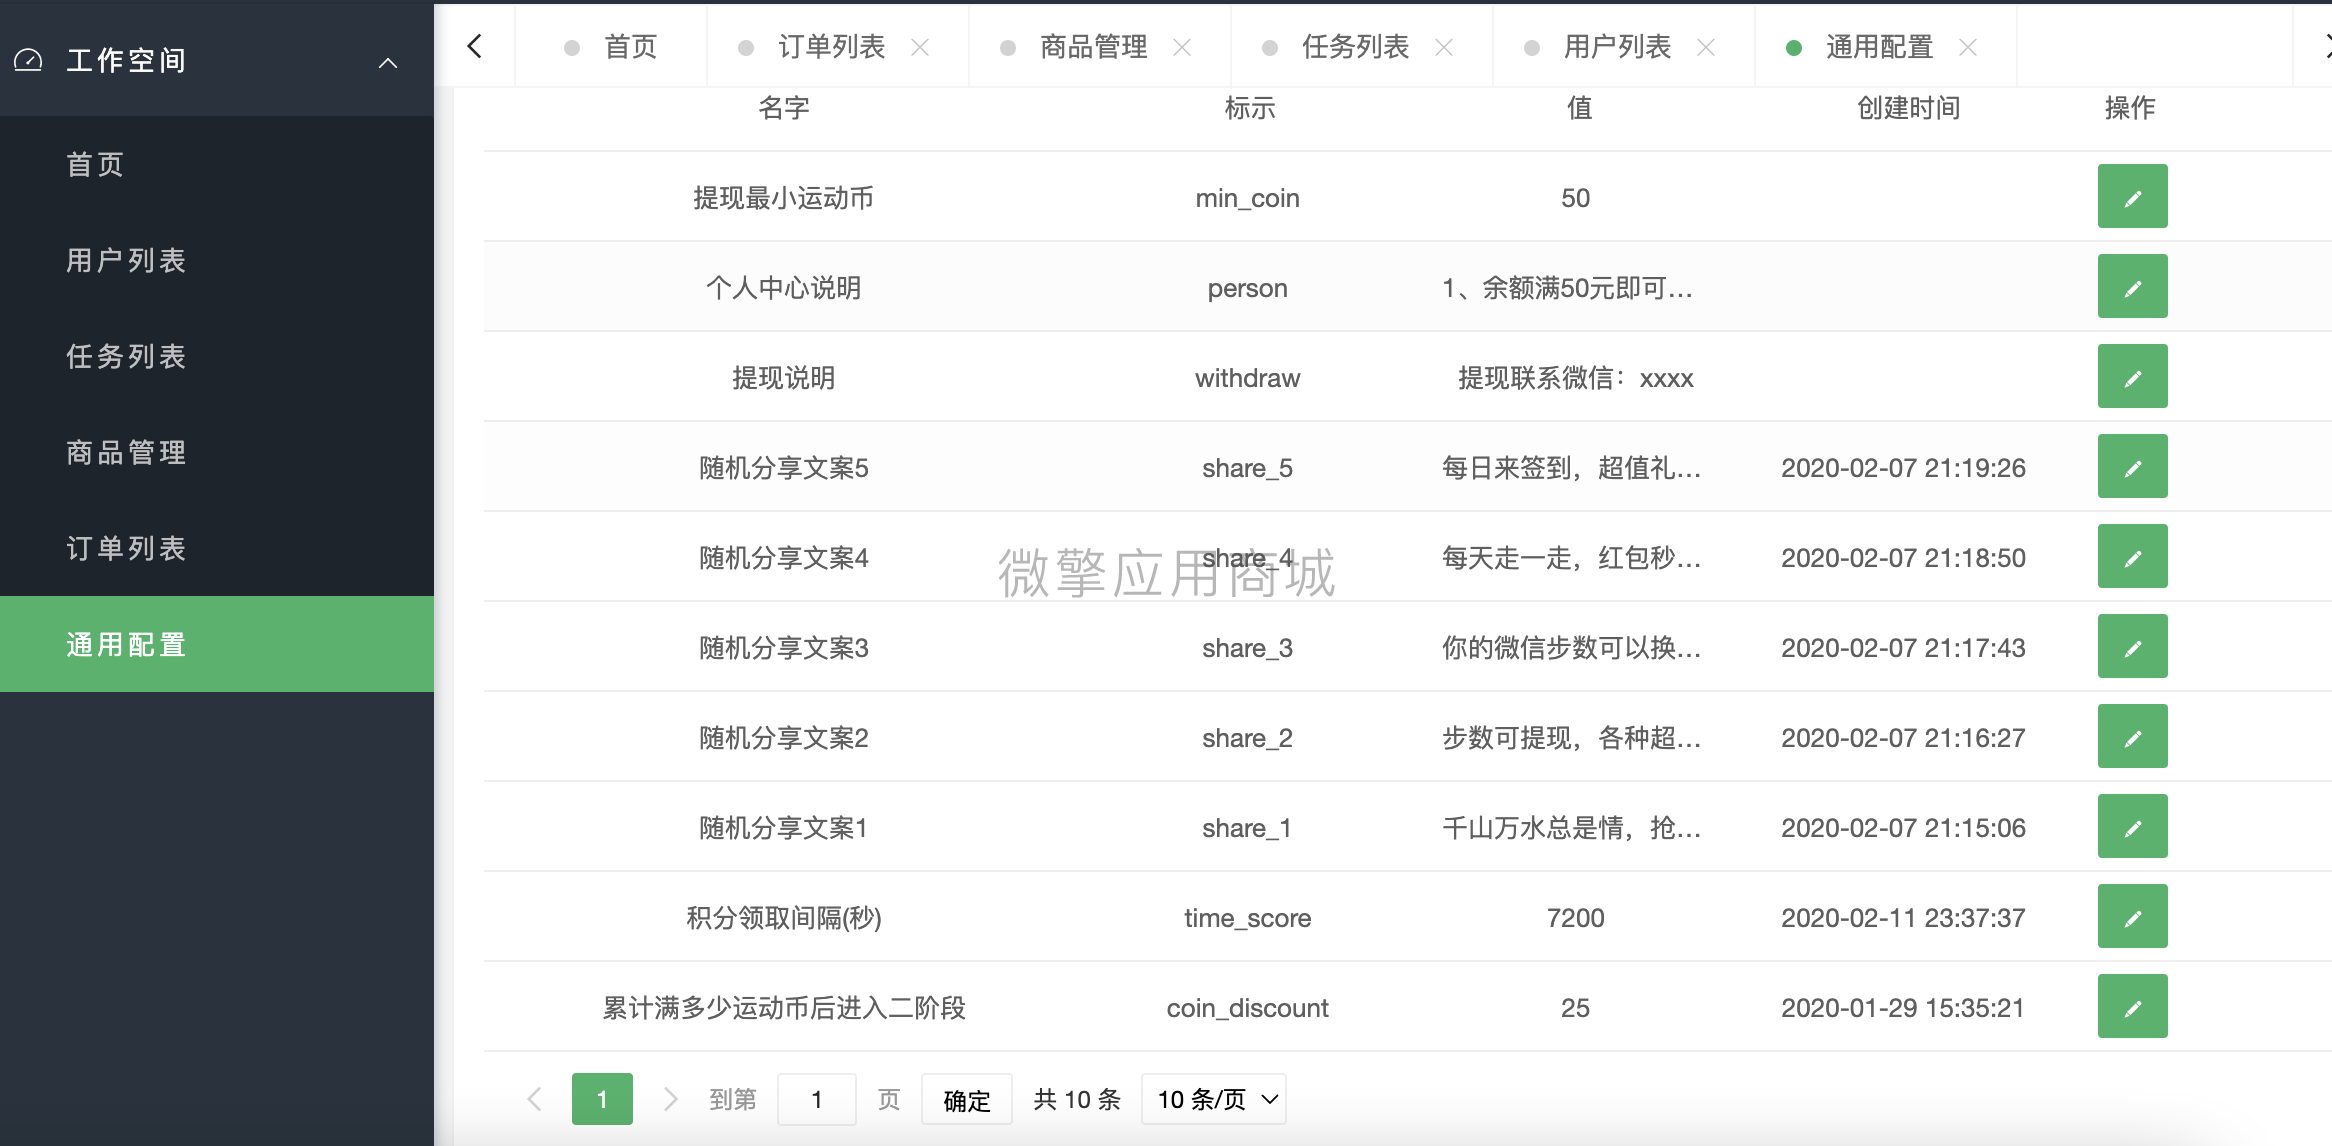
Task: Click the 2020-02-11 23:37:37 timestamp
Action: point(1903,918)
